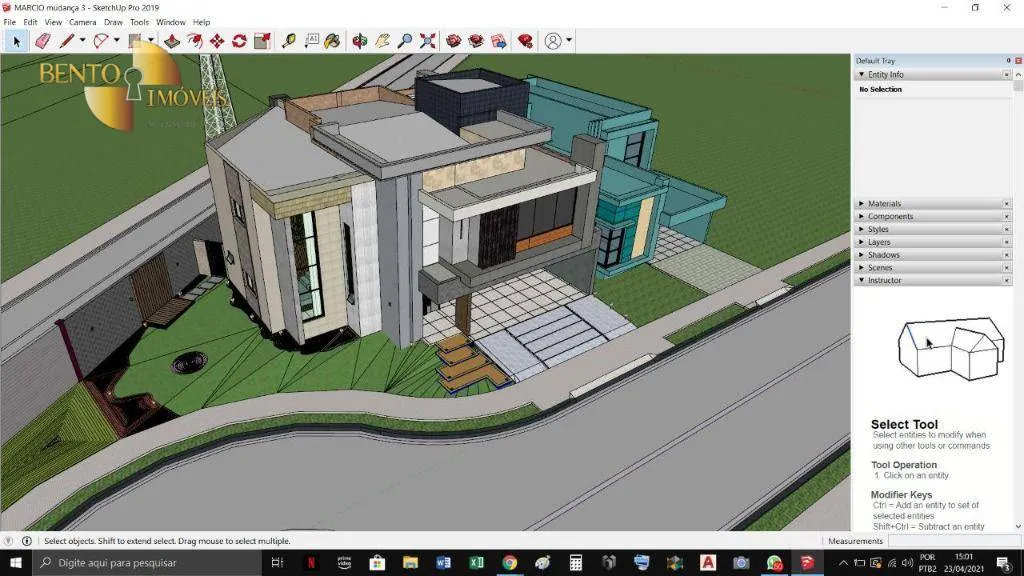Open the Draw menu
This screenshot has height=576, width=1024.
coord(114,22)
